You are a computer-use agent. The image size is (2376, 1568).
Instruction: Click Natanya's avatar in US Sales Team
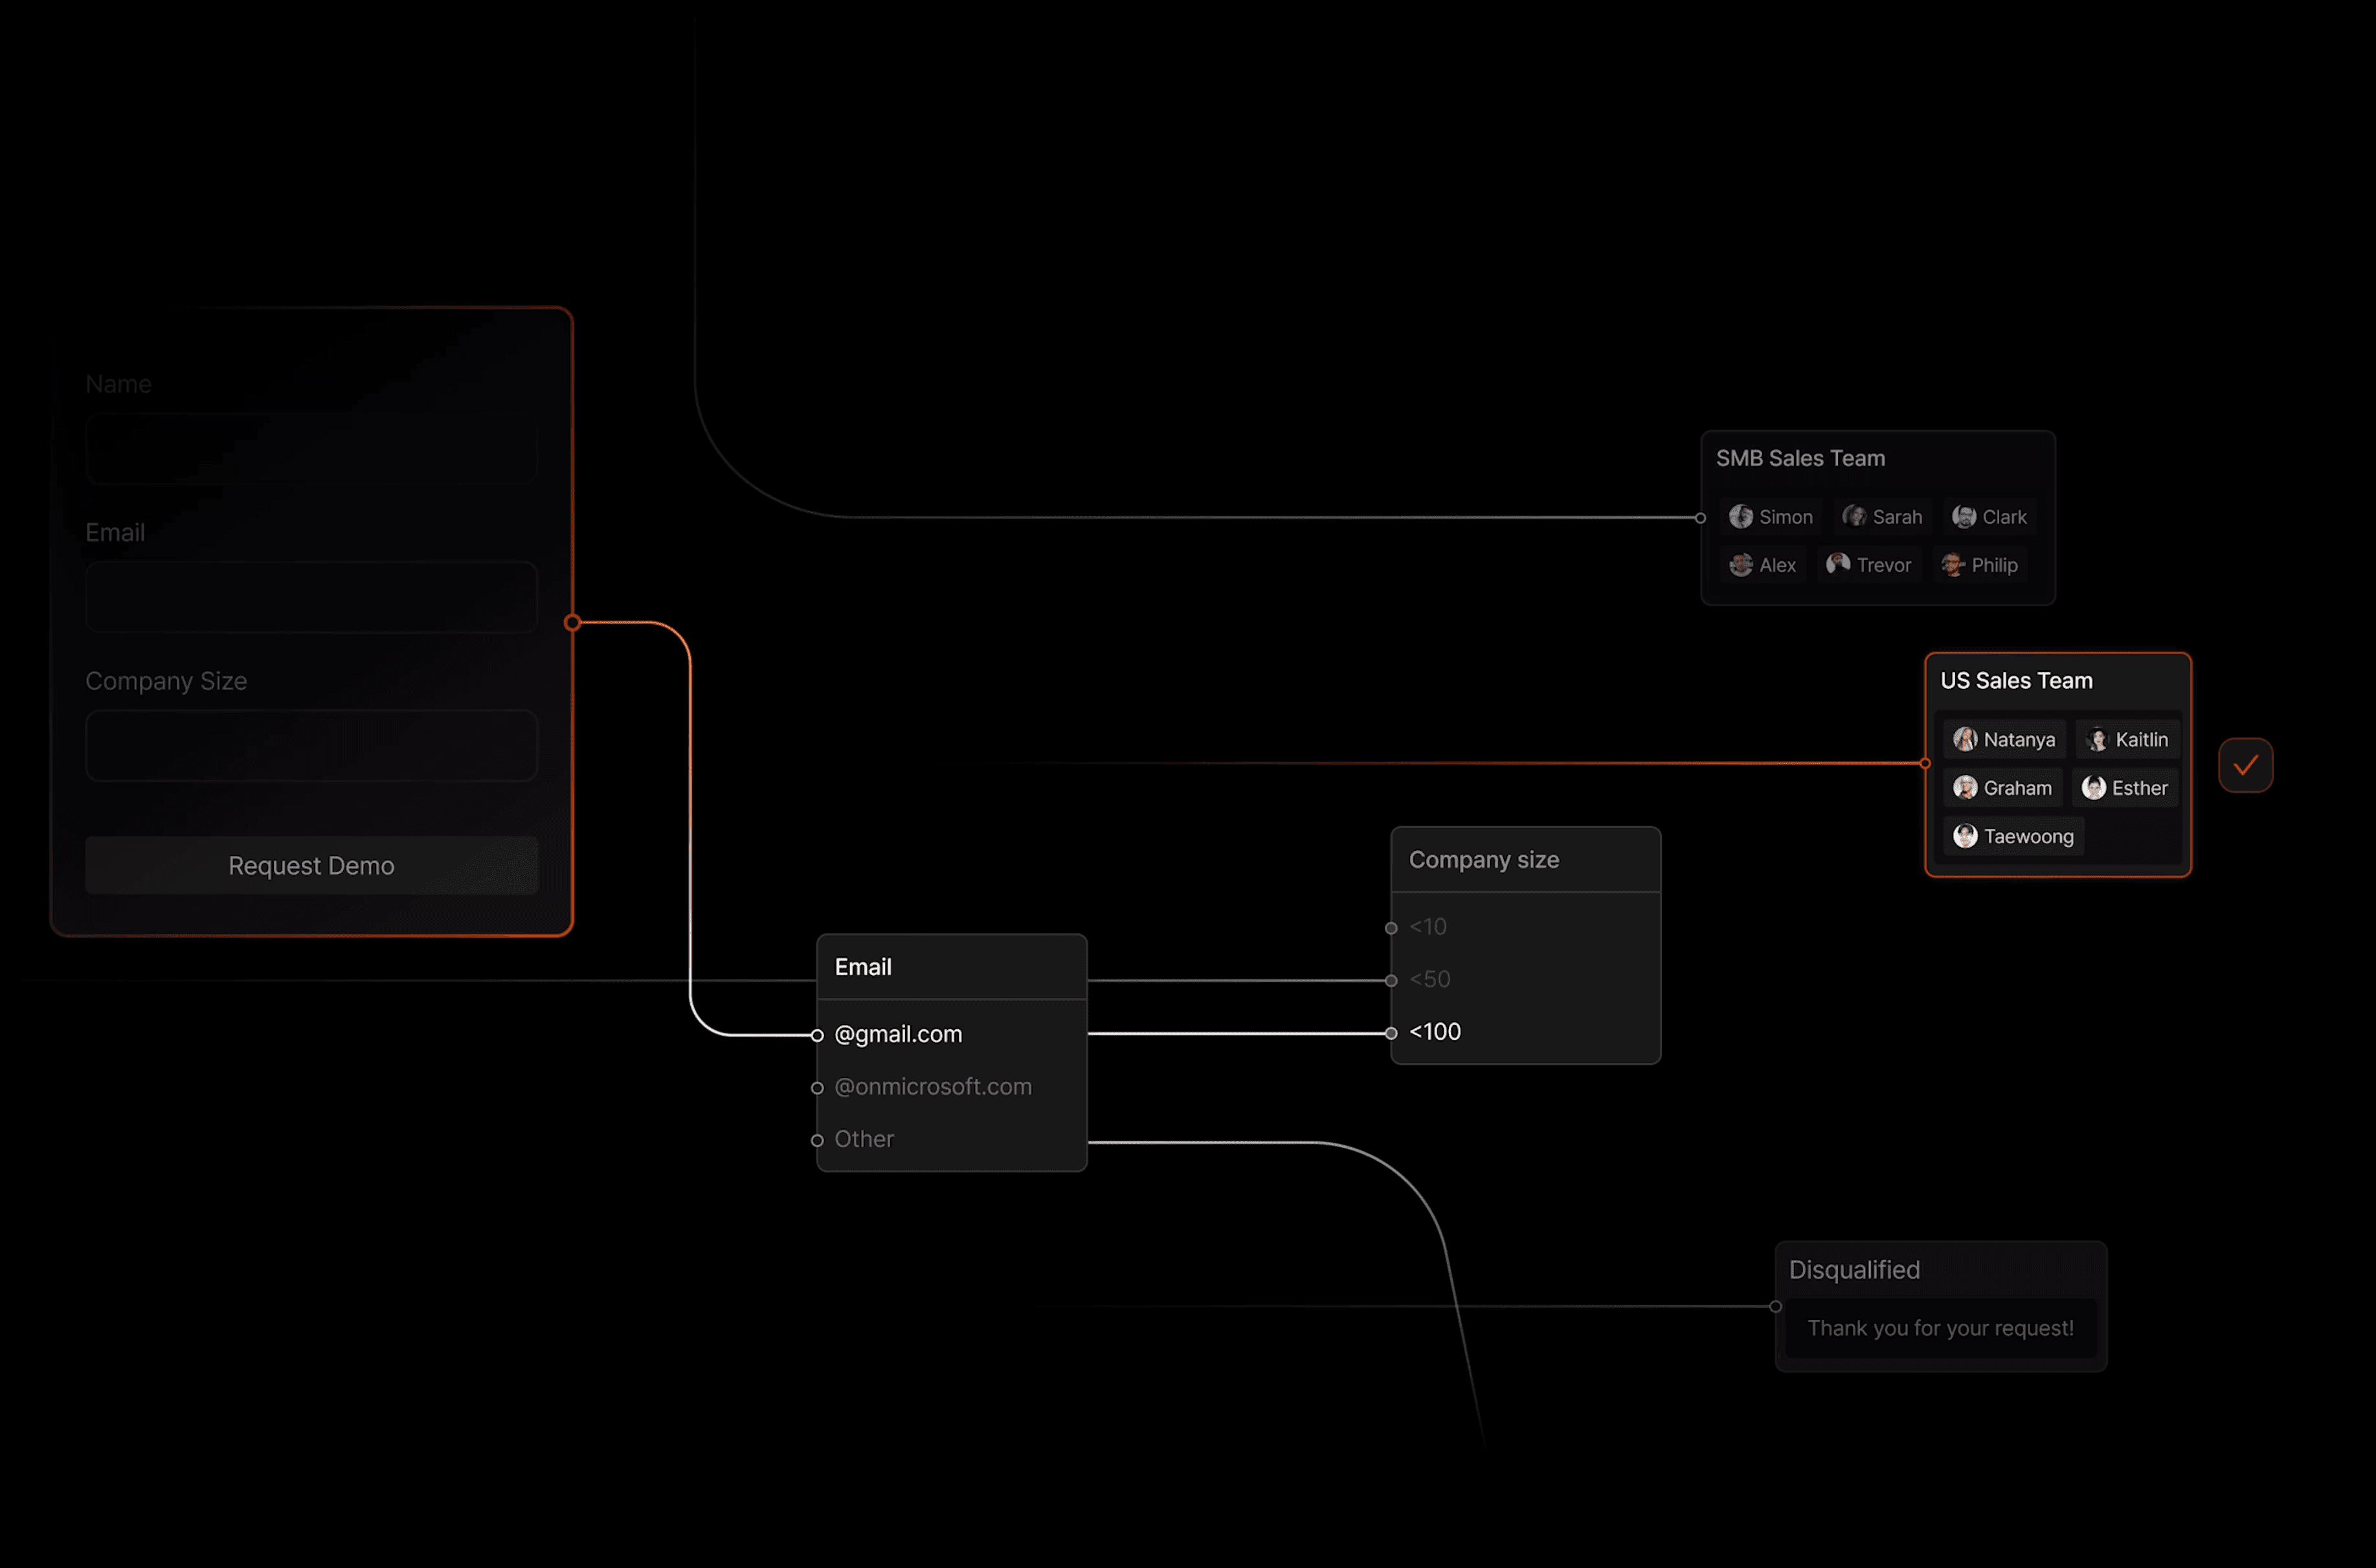tap(1965, 740)
